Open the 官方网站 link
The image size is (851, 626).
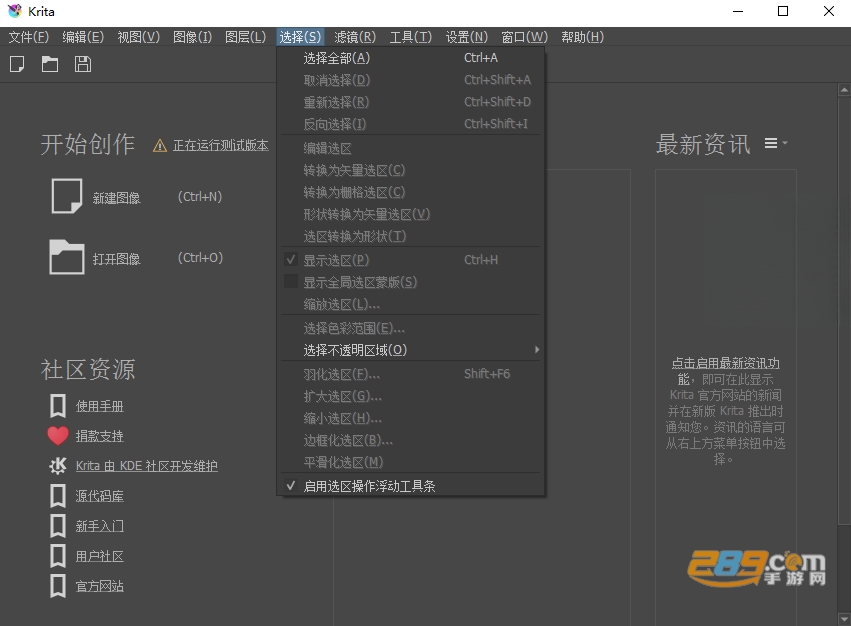pos(99,586)
